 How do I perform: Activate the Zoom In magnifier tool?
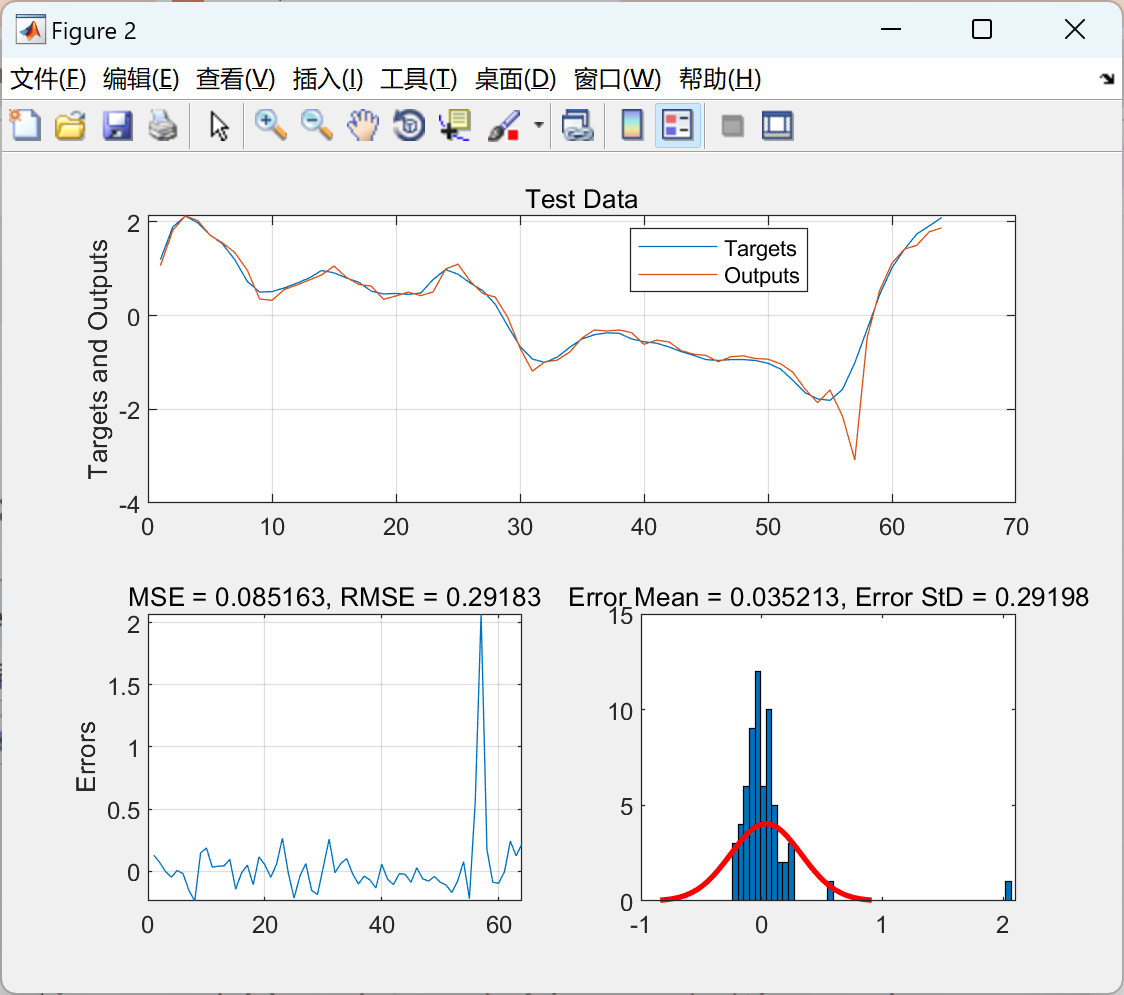tap(271, 125)
